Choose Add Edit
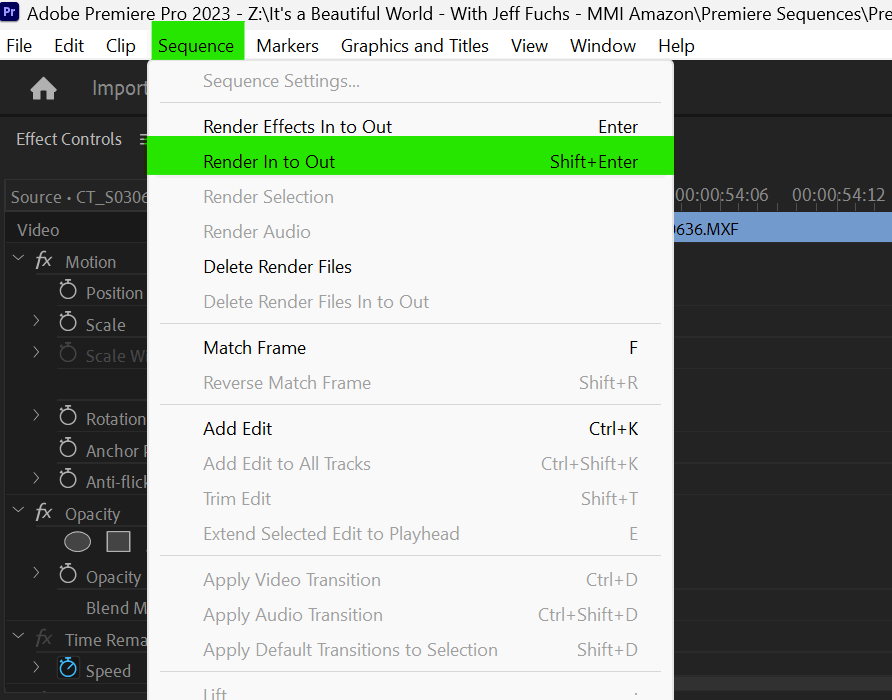892x700 pixels. 410,428
